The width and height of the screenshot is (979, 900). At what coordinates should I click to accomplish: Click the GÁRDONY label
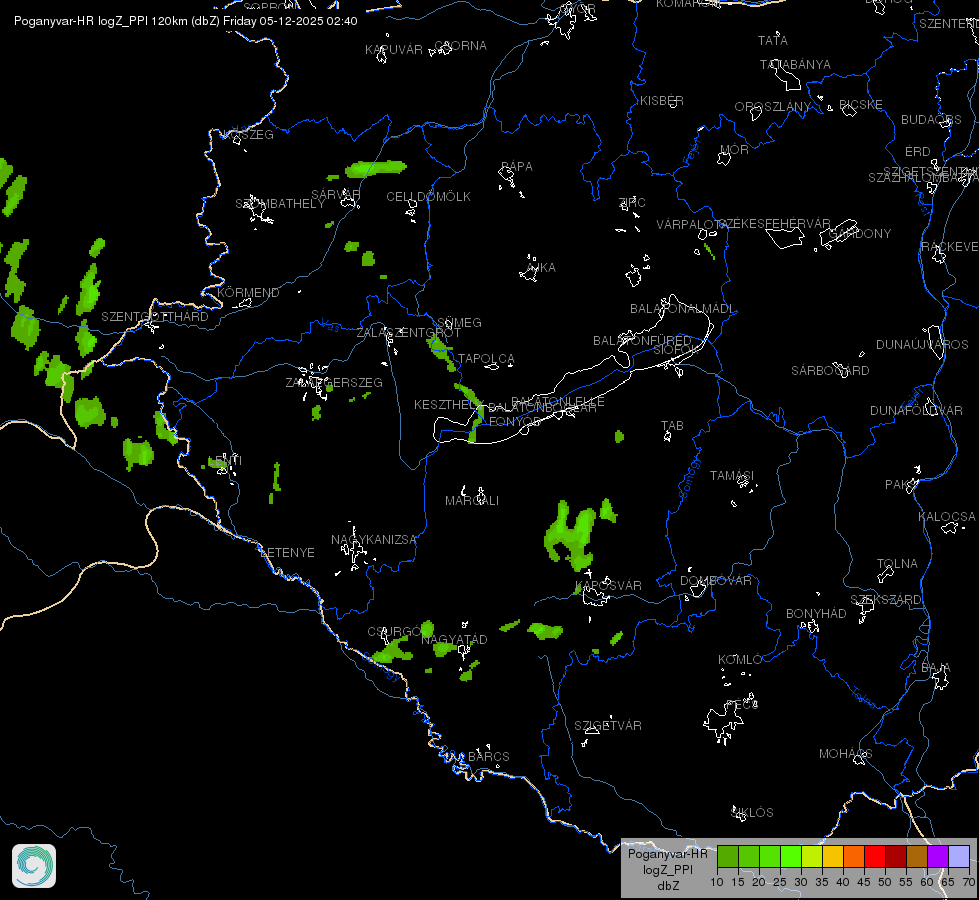point(860,234)
